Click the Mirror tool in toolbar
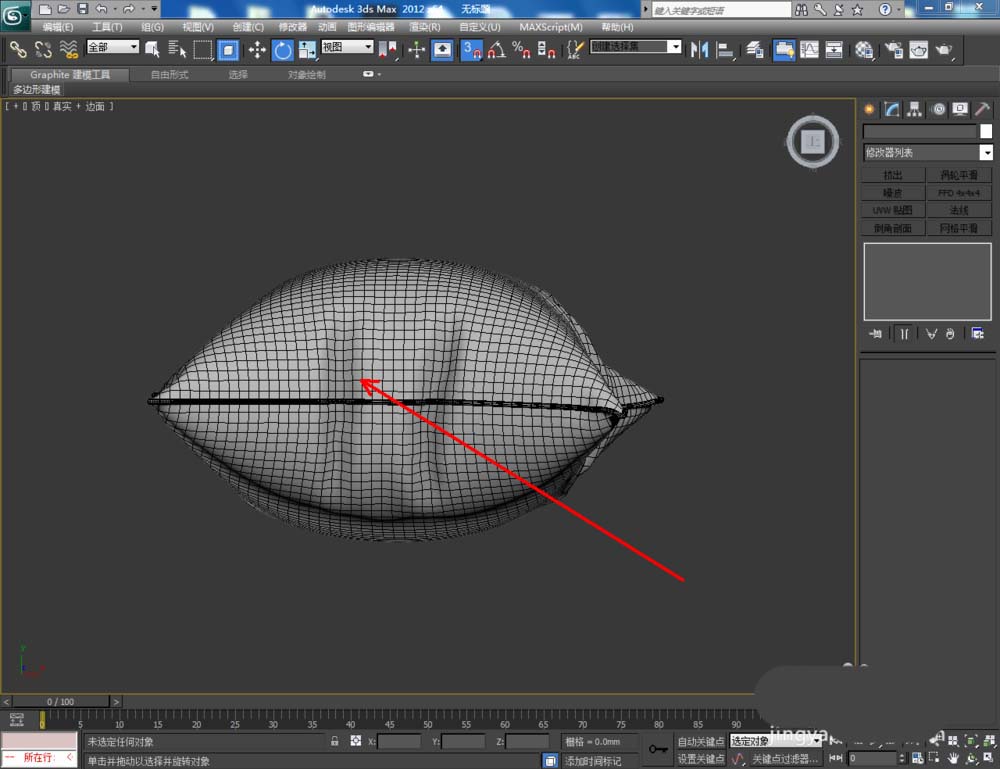The height and width of the screenshot is (769, 1000). (x=699, y=49)
